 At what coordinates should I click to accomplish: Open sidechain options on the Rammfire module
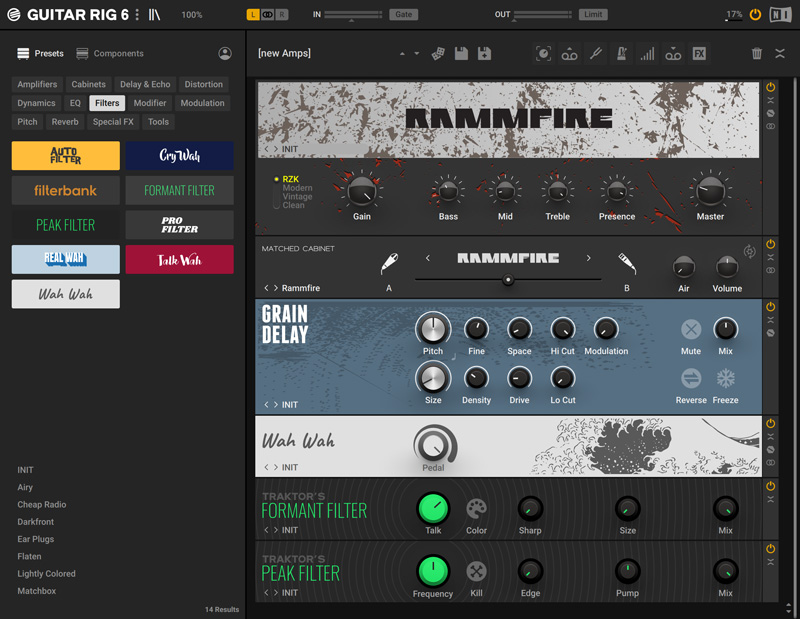point(770,113)
